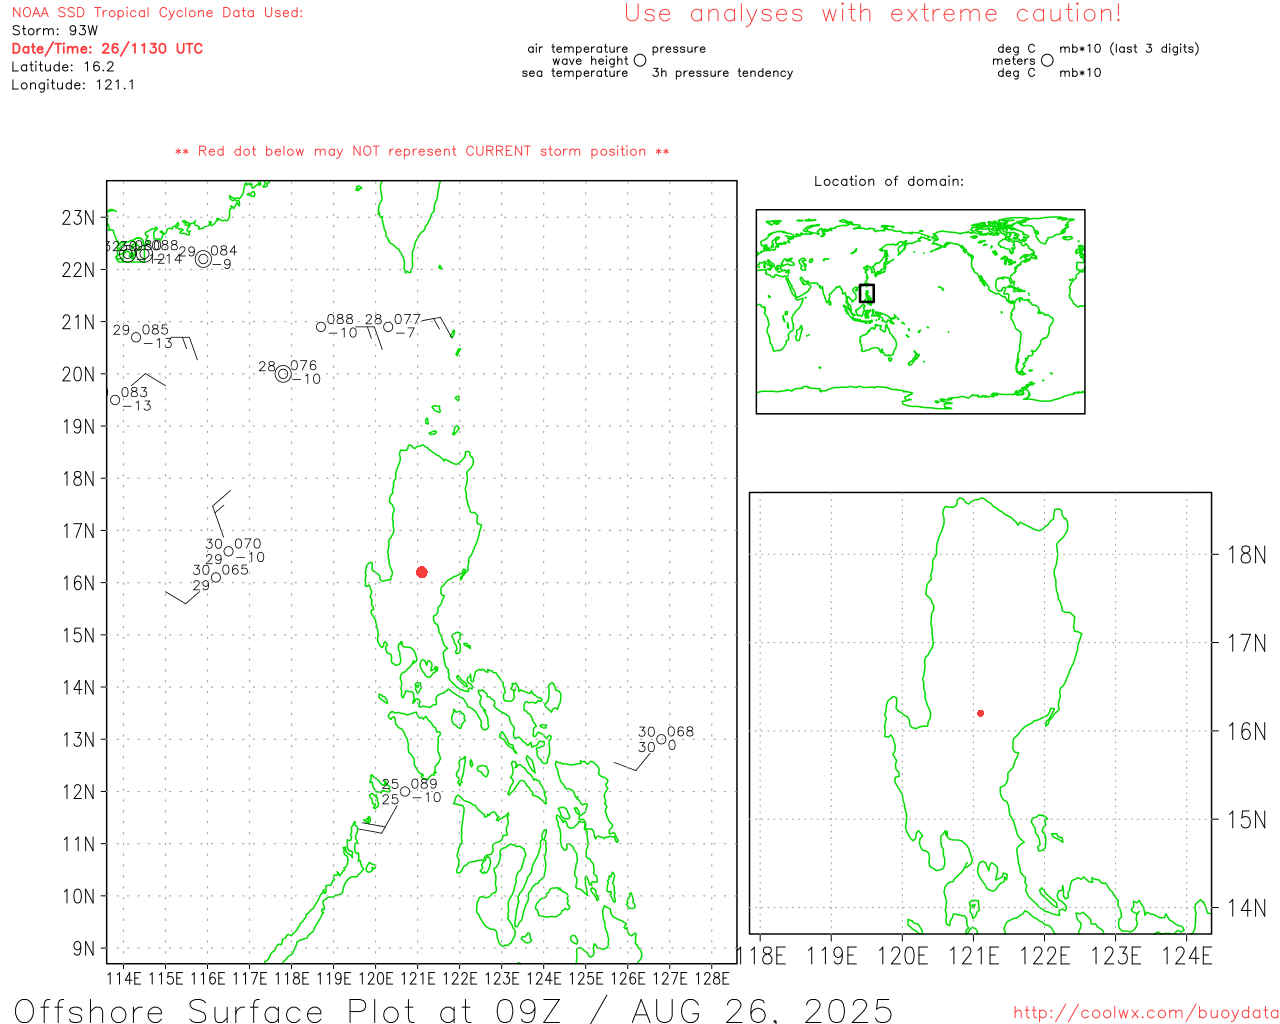Click the 121E longitude label on main map
The image size is (1280, 1024).
[x=418, y=978]
